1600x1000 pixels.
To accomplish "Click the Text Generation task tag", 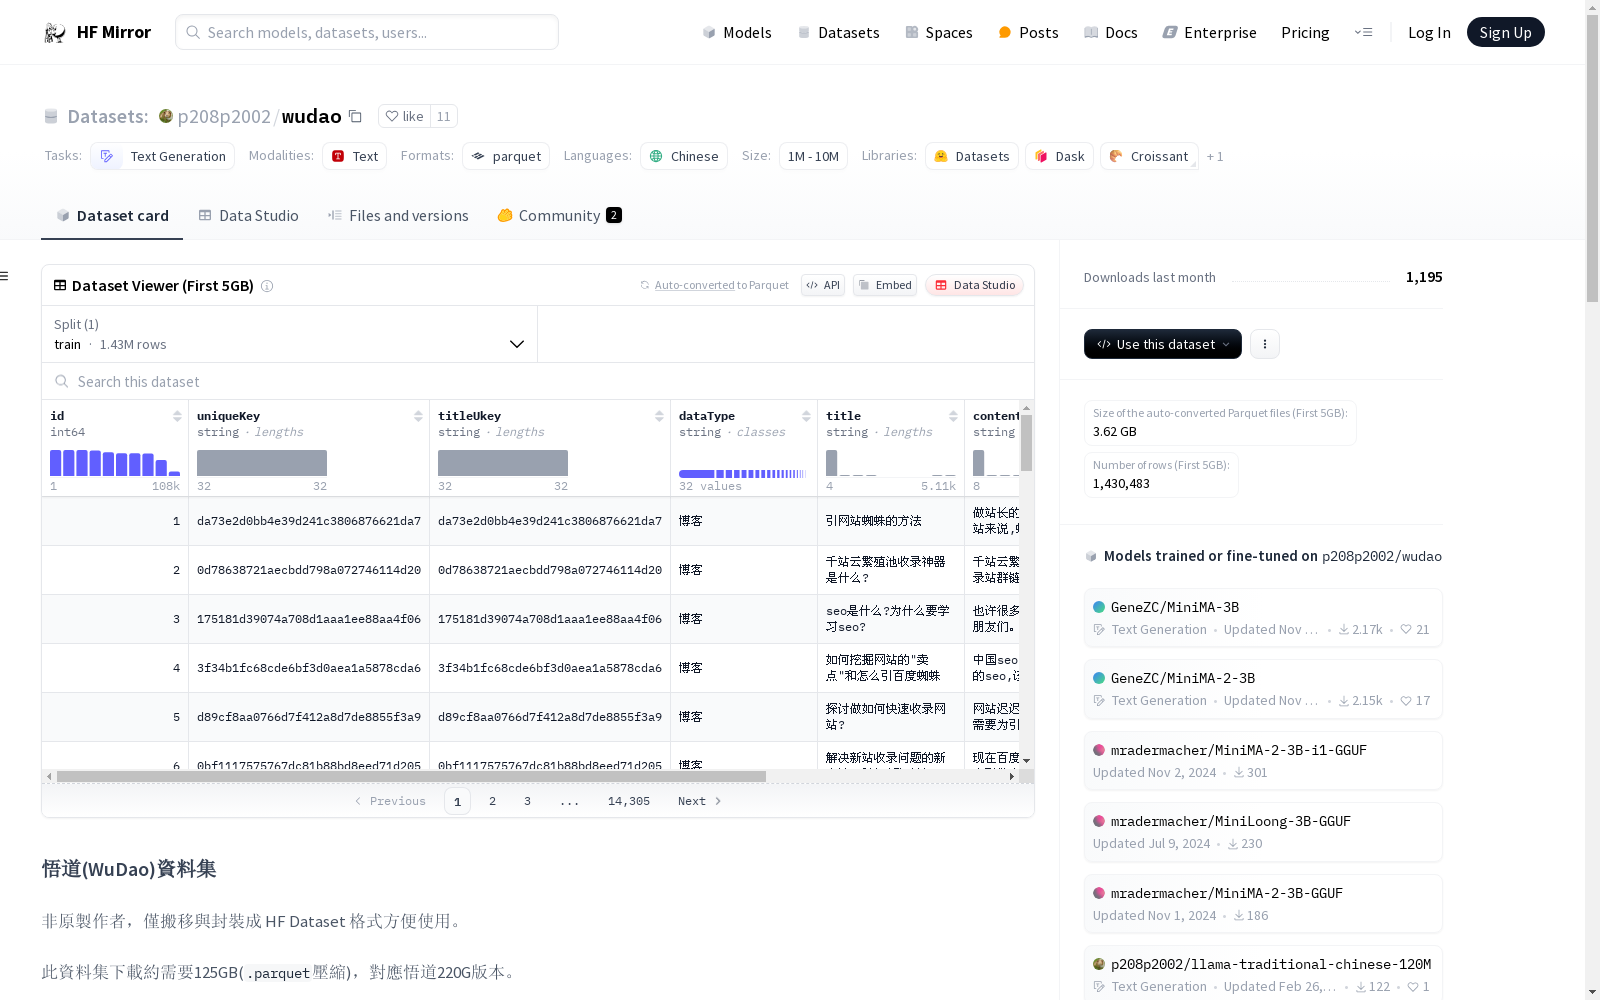I will 163,156.
